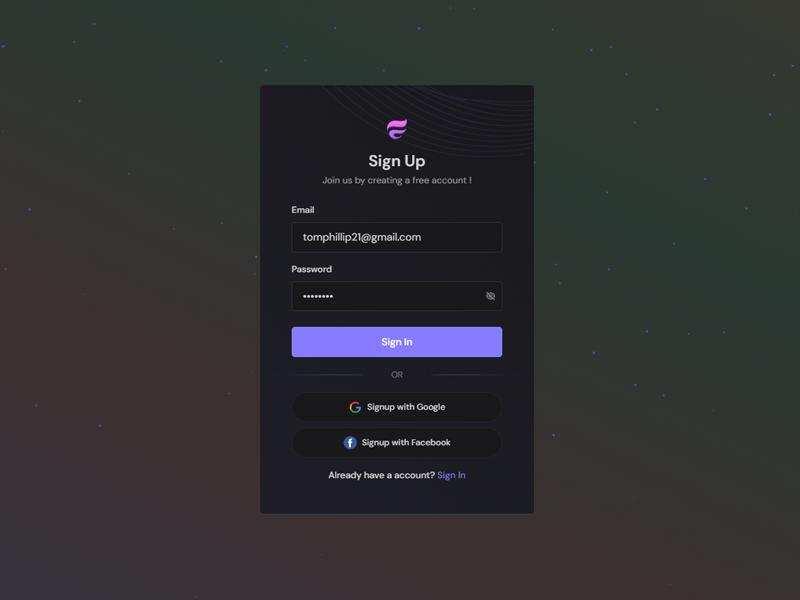Click the Facebook f logo icon

pos(350,442)
